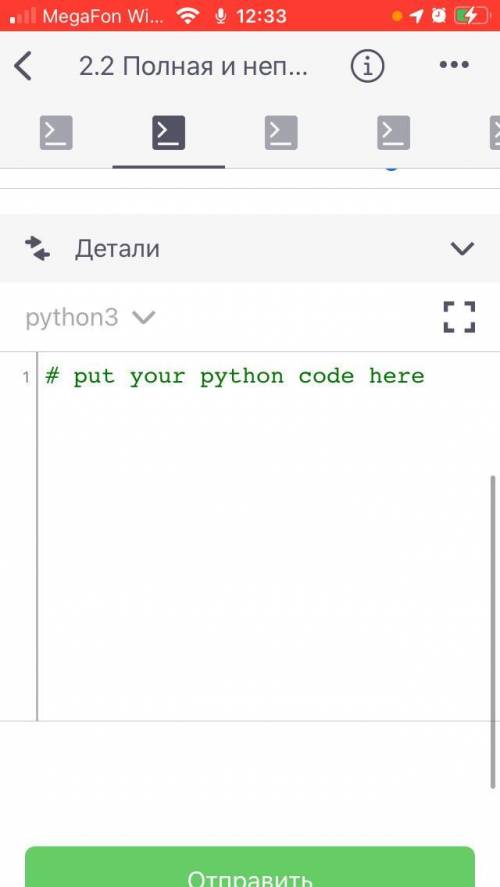
Task: Switch to the fourth code step icon
Action: point(394,132)
